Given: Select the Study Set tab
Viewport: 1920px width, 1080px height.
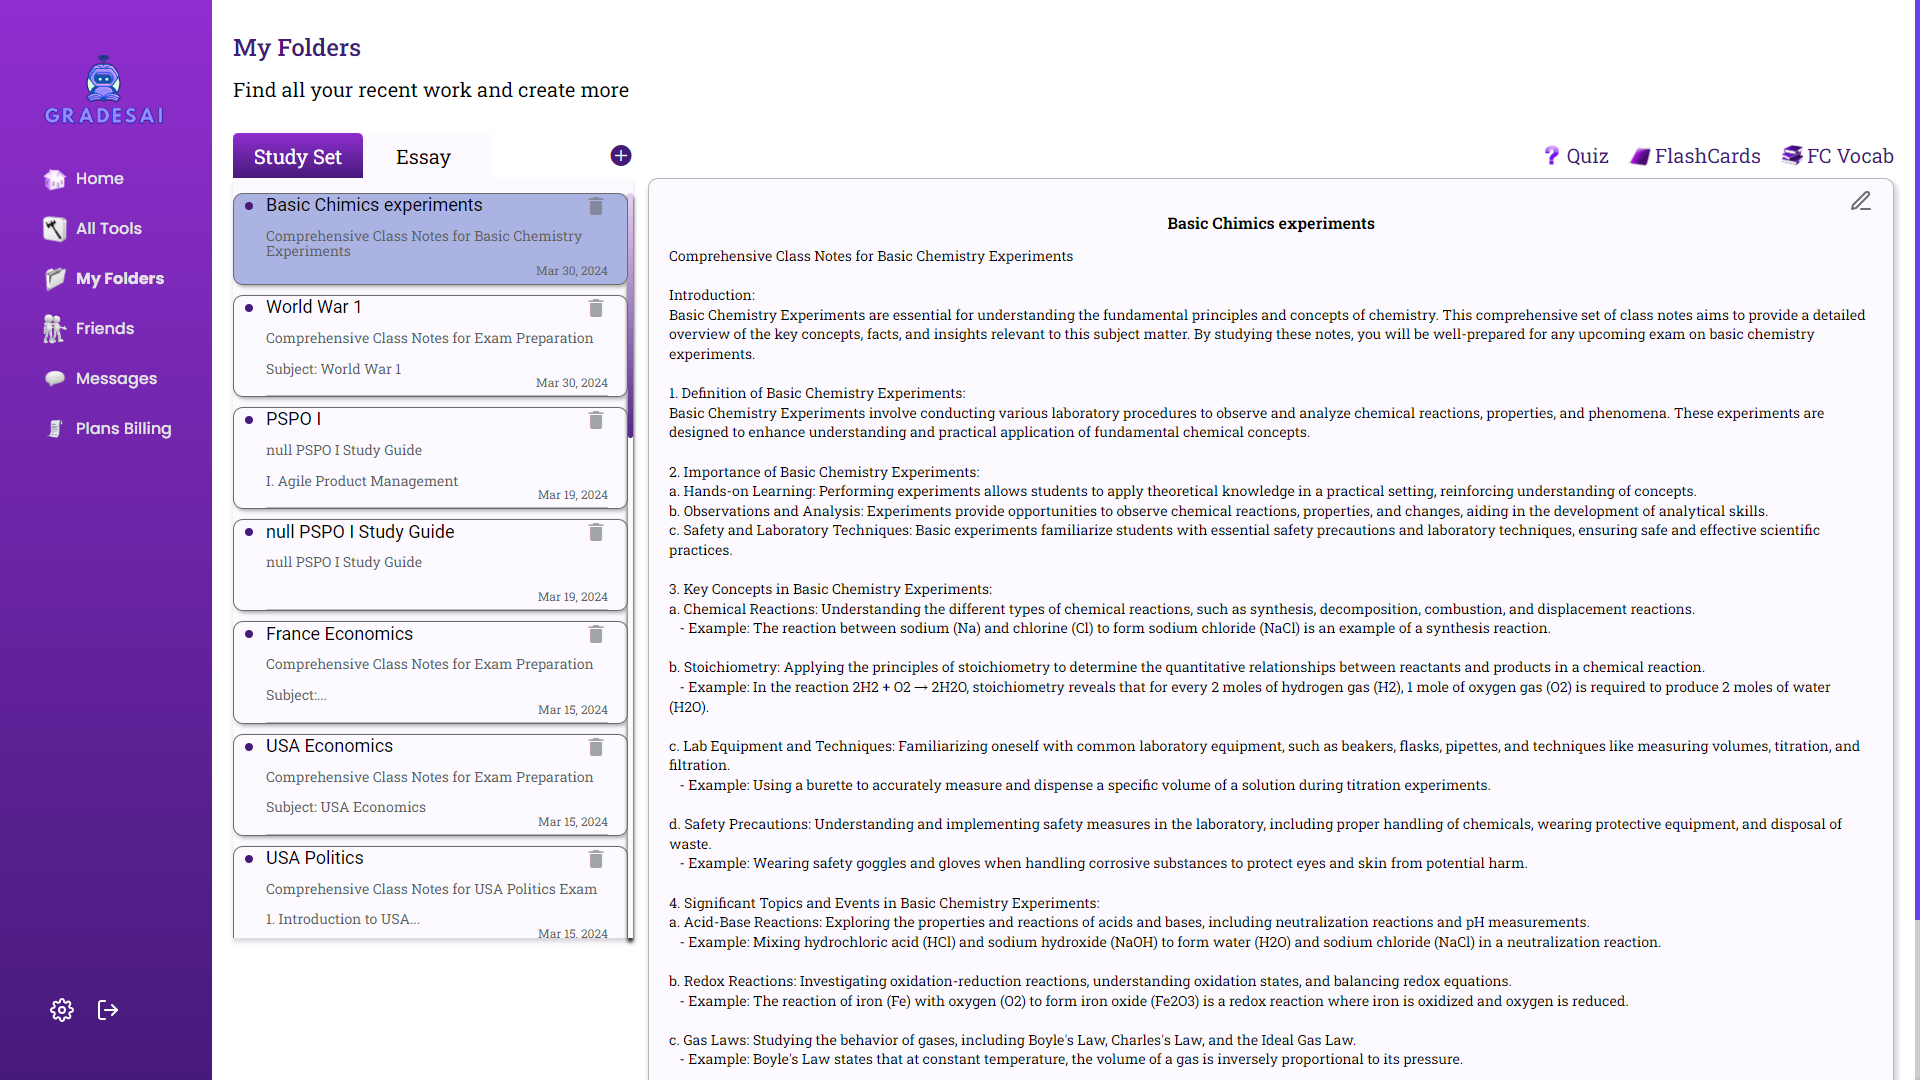Looking at the screenshot, I should click(x=297, y=157).
